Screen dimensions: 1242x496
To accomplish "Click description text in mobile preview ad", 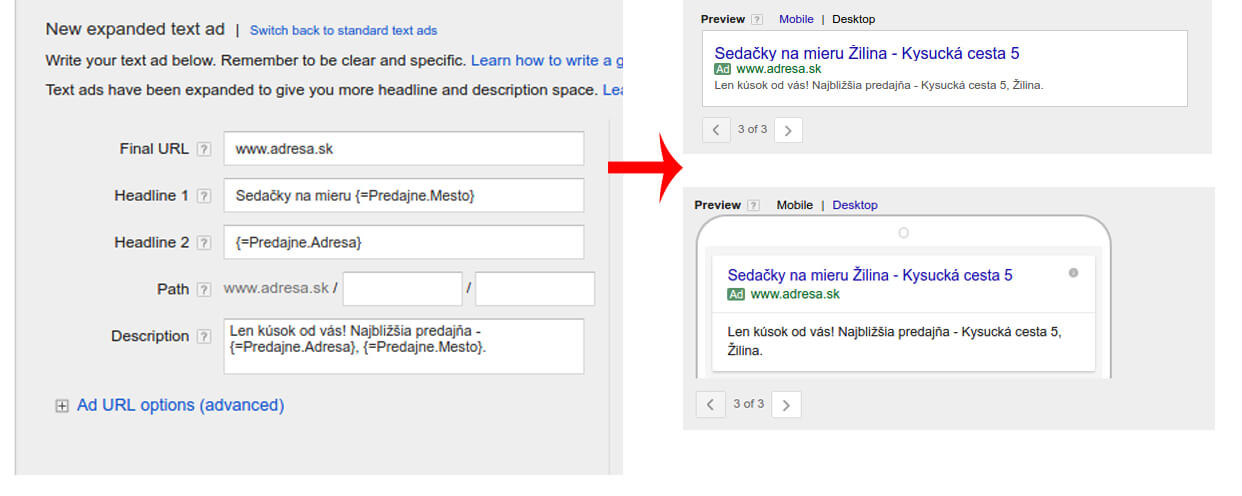I will (x=894, y=341).
